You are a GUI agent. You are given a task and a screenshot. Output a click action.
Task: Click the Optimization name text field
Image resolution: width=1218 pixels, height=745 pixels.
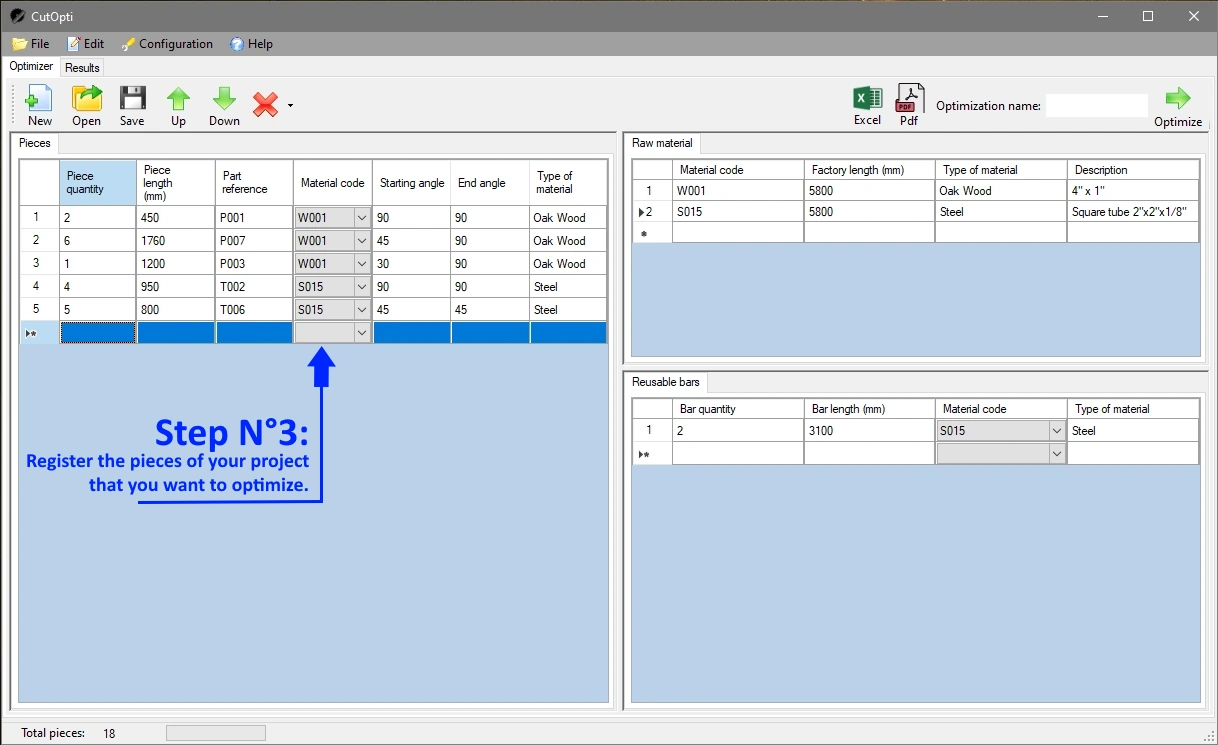coord(1096,106)
